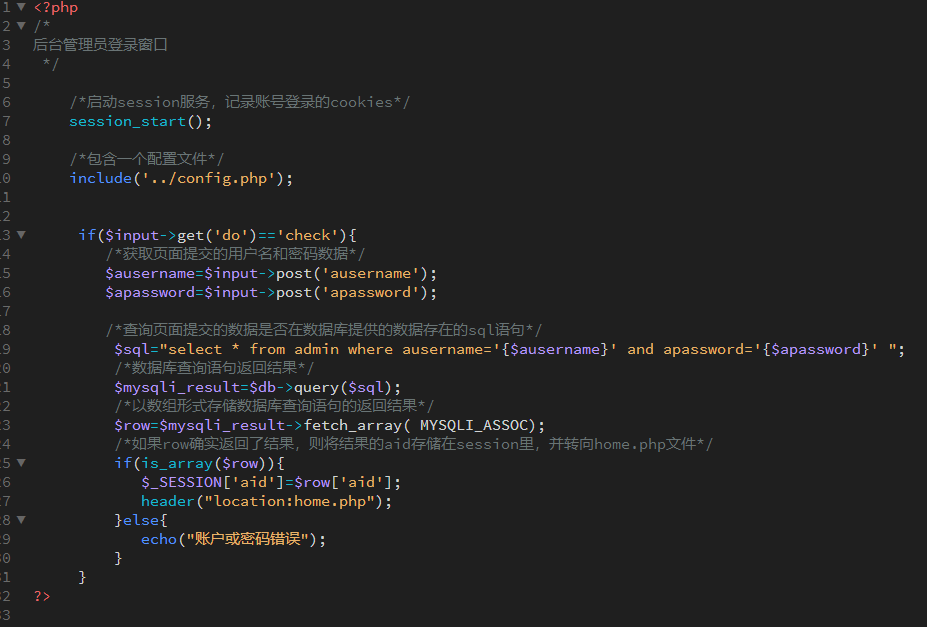Image resolution: width=927 pixels, height=627 pixels.
Task: Click the comment ending with sql语句
Action: (x=324, y=330)
